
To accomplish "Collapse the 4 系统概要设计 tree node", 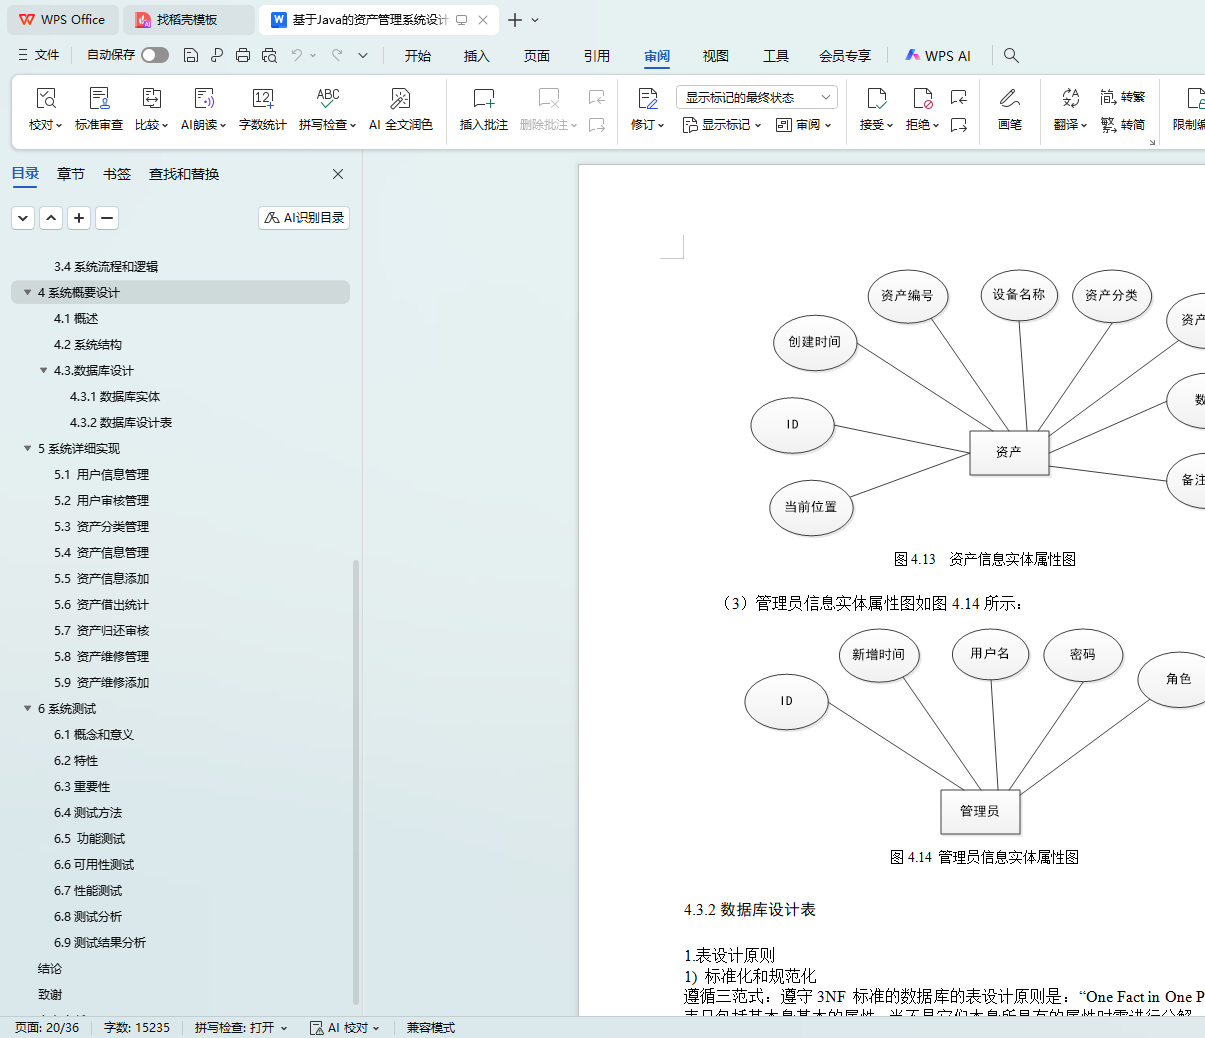I will click(x=27, y=292).
